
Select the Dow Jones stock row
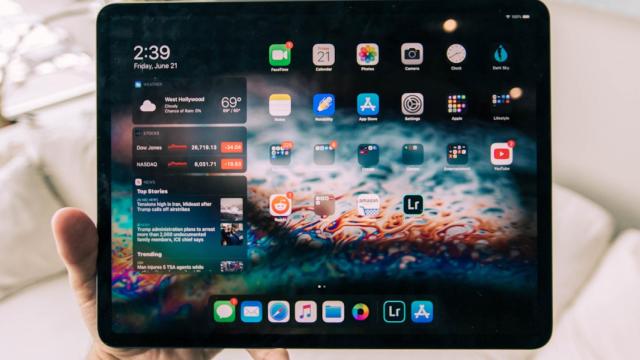tap(189, 147)
